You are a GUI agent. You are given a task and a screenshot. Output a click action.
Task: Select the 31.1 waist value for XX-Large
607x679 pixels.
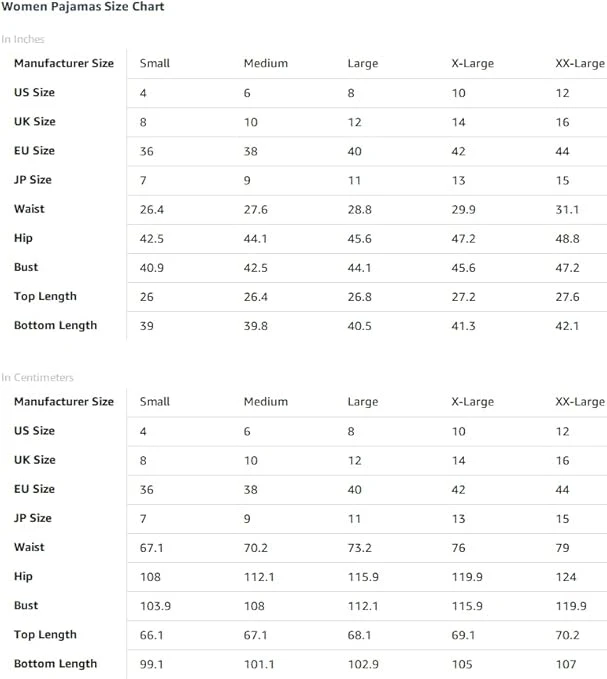pyautogui.click(x=567, y=209)
